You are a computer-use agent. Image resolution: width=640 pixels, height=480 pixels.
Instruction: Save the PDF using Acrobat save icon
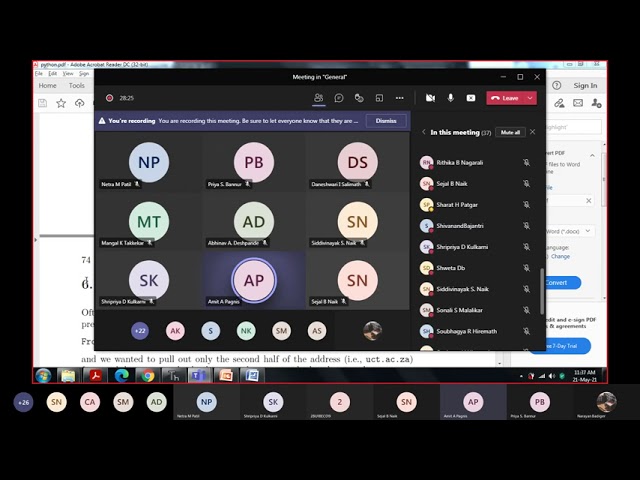click(x=42, y=103)
